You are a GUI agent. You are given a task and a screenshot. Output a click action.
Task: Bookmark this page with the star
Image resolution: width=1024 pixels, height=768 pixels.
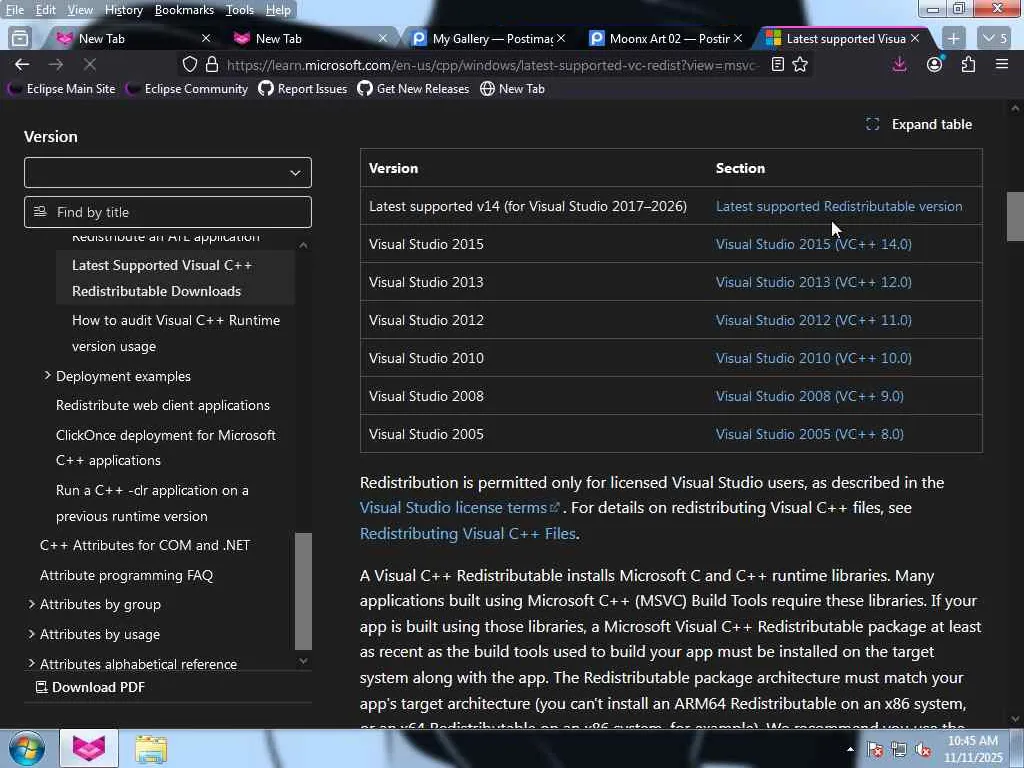coord(800,65)
